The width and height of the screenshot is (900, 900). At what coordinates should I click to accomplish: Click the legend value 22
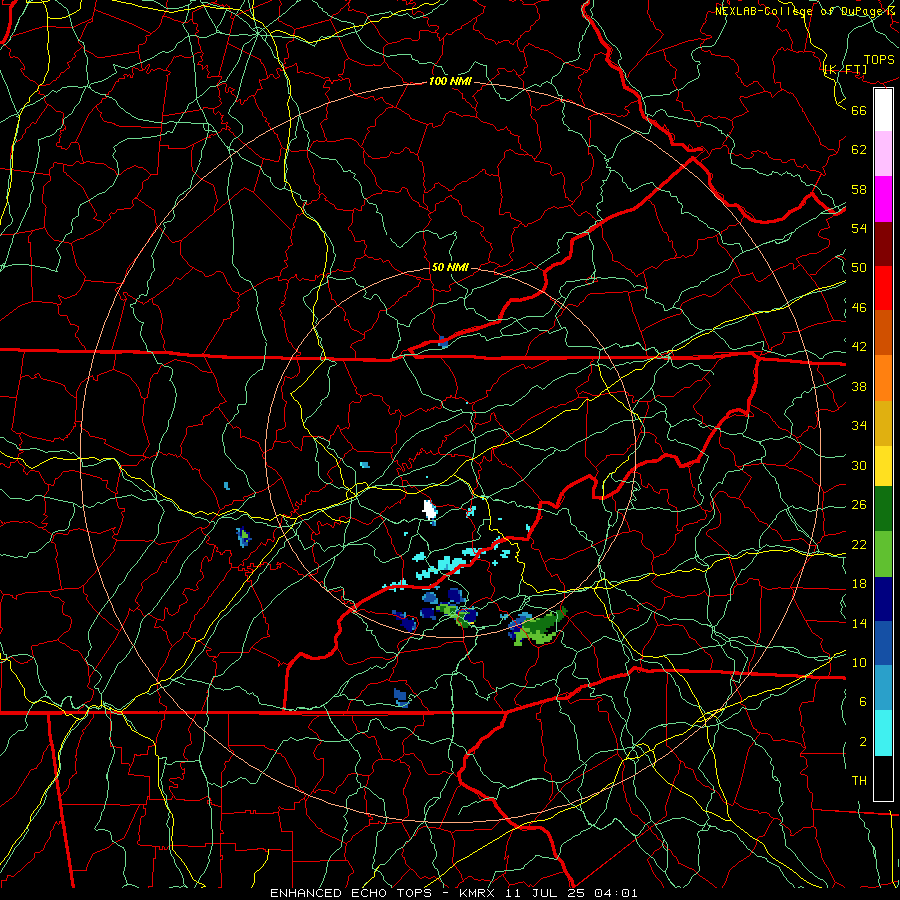(859, 544)
